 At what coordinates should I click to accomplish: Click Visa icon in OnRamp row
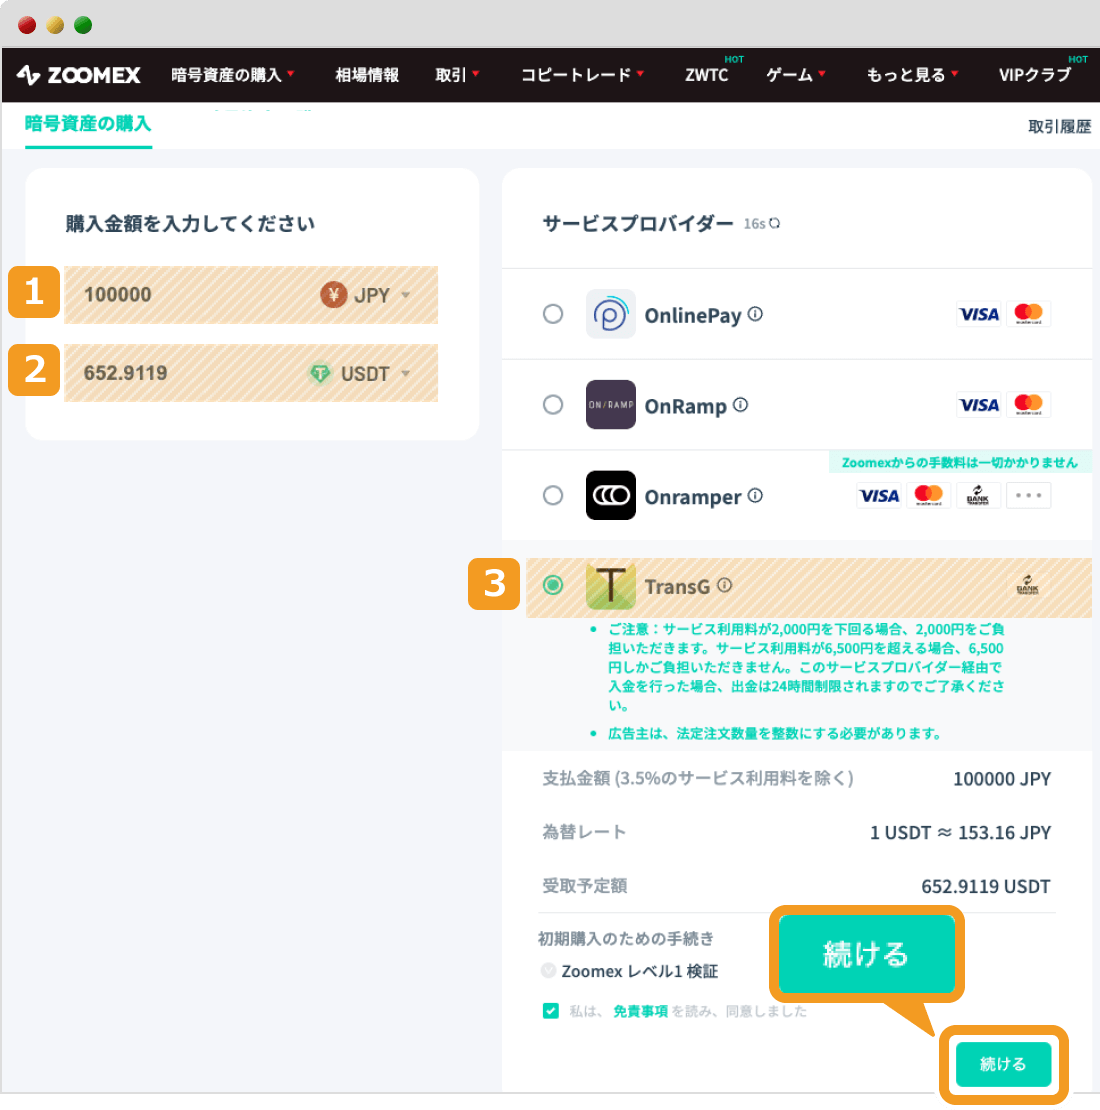coord(978,404)
